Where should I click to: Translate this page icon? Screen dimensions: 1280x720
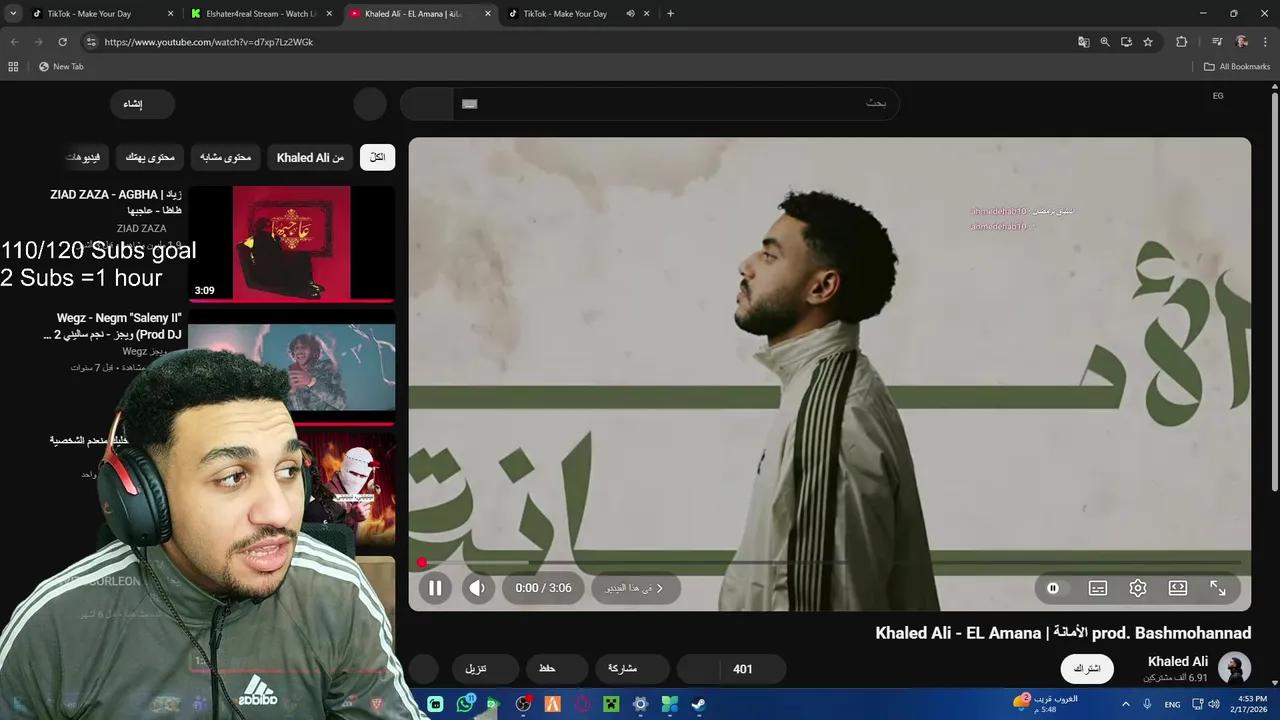[1083, 42]
